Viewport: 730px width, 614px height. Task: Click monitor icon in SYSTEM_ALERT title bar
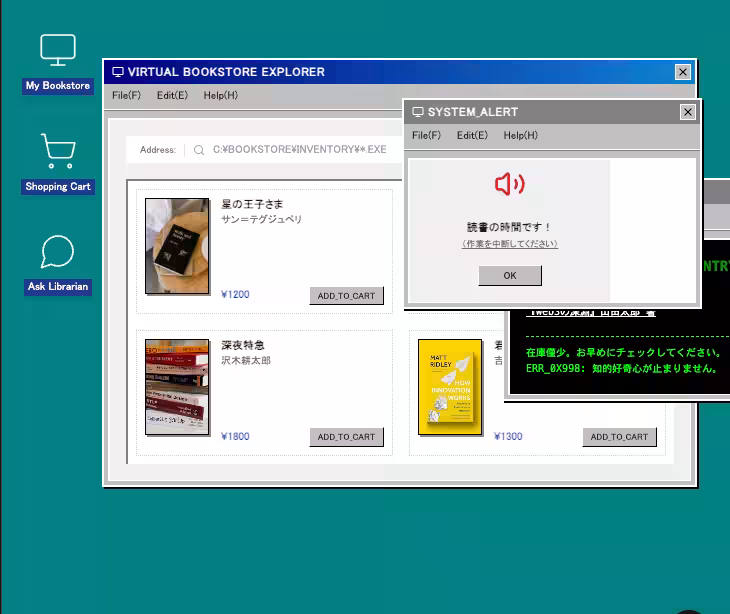click(418, 112)
